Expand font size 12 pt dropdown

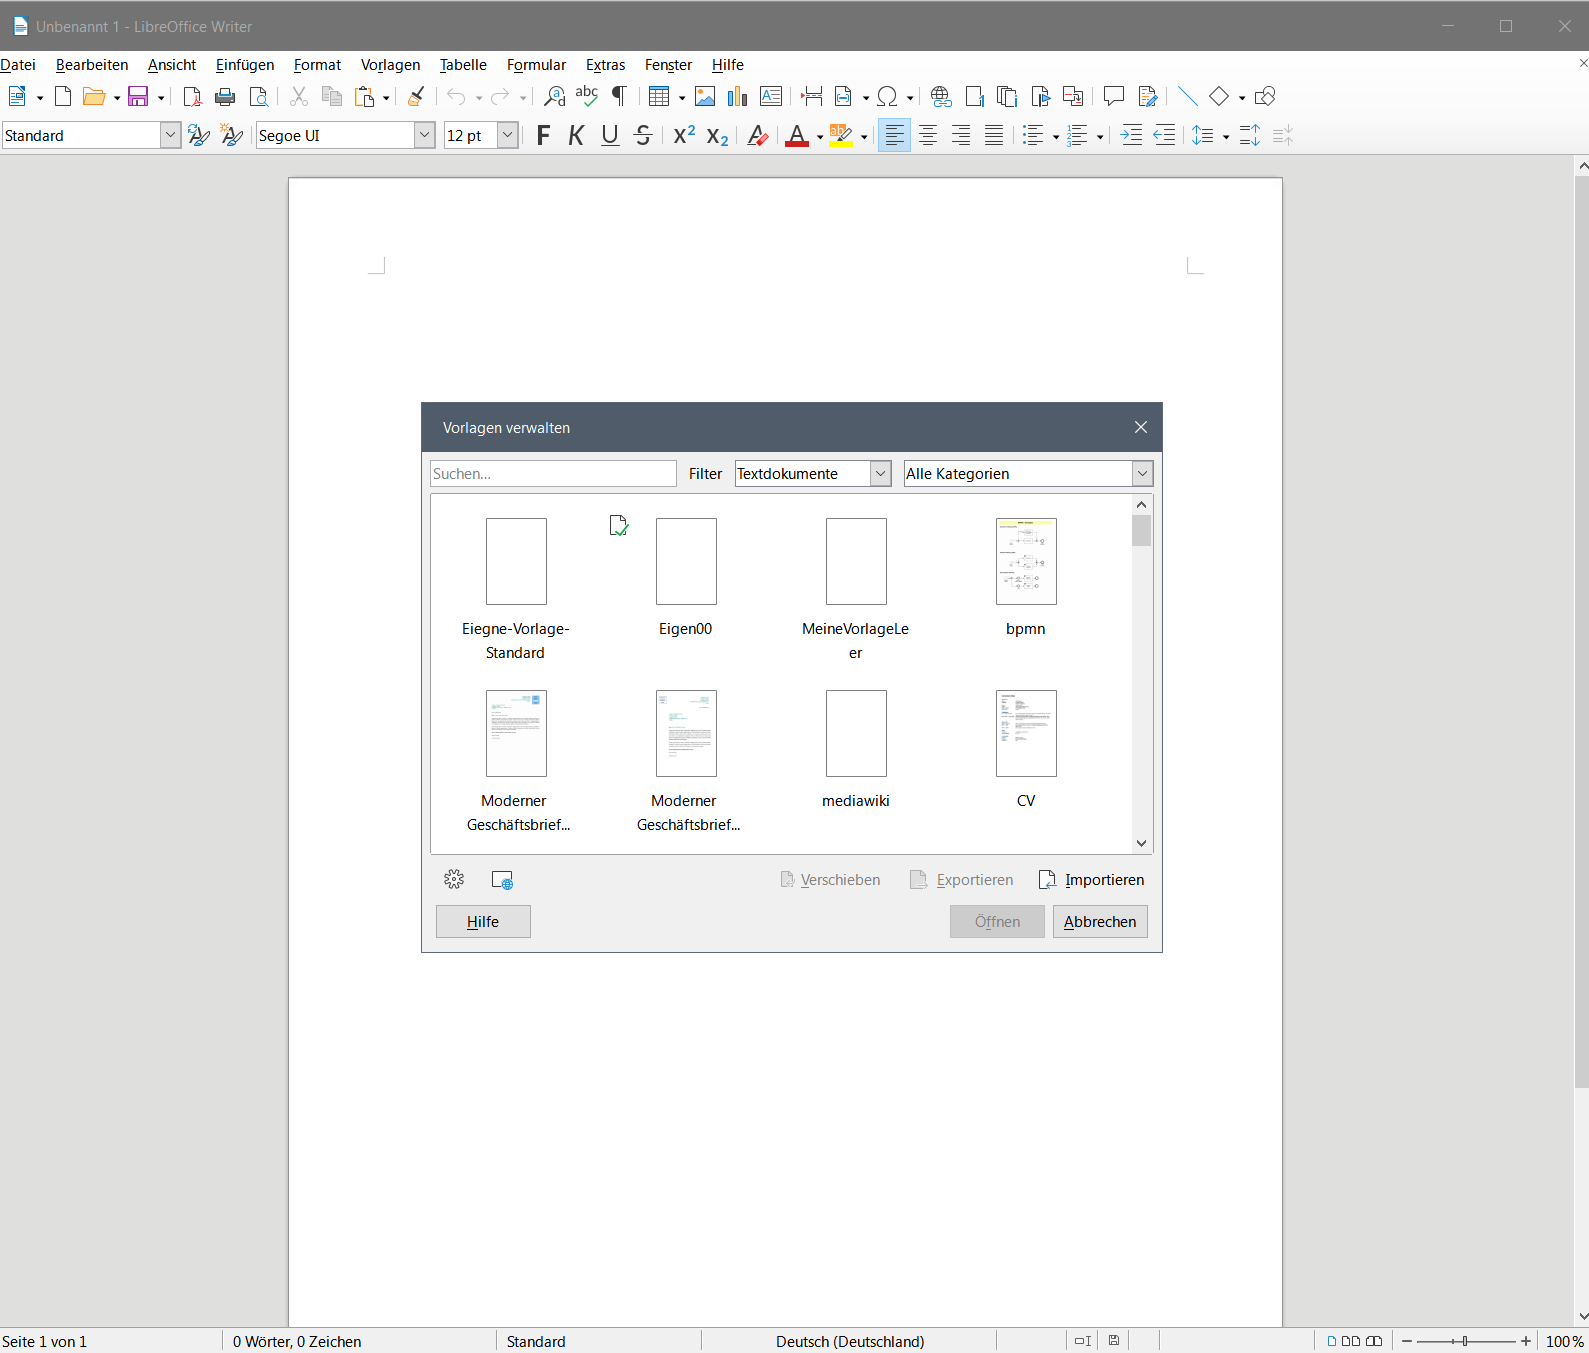click(x=508, y=135)
